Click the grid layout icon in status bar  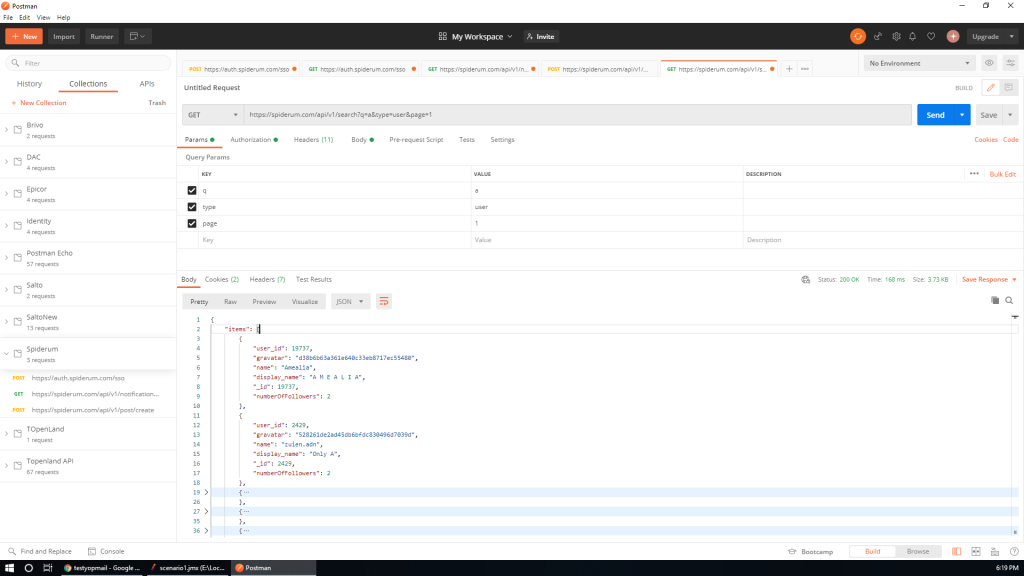click(x=976, y=552)
